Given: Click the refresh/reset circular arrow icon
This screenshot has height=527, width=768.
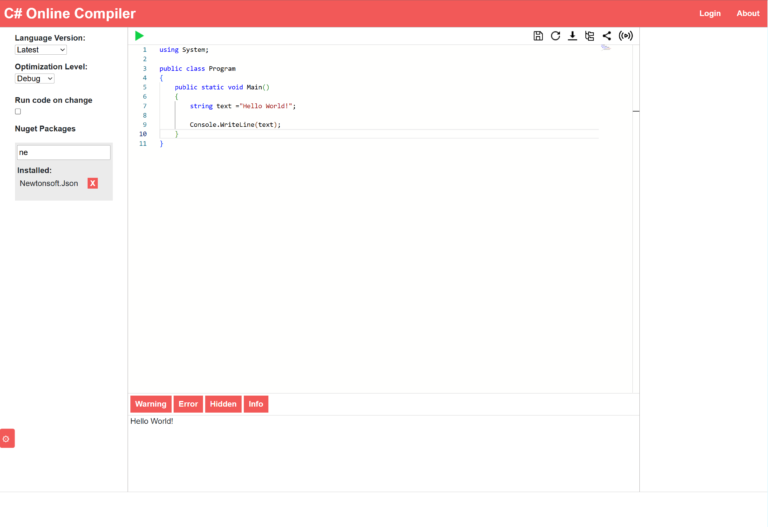Looking at the screenshot, I should [555, 36].
